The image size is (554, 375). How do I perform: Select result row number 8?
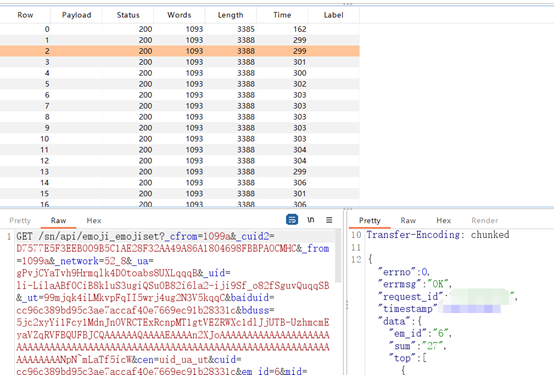[x=180, y=117]
